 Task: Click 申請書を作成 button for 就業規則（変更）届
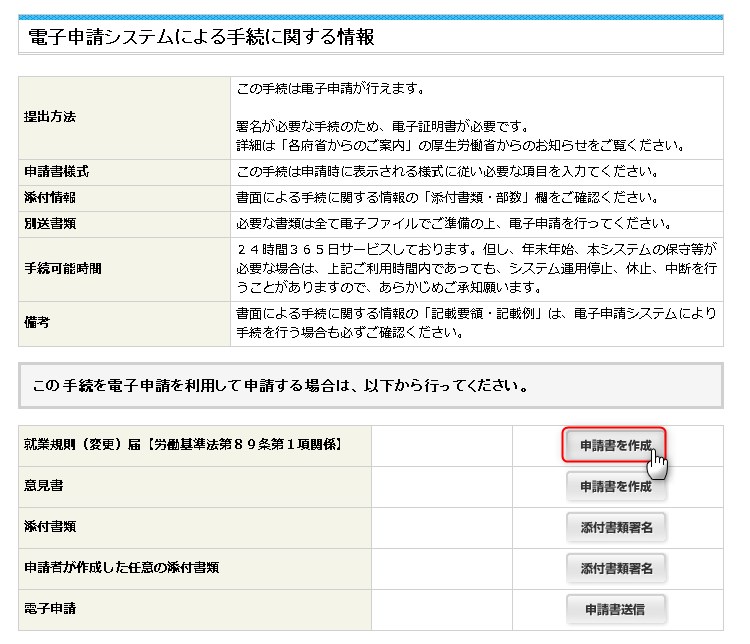point(615,445)
